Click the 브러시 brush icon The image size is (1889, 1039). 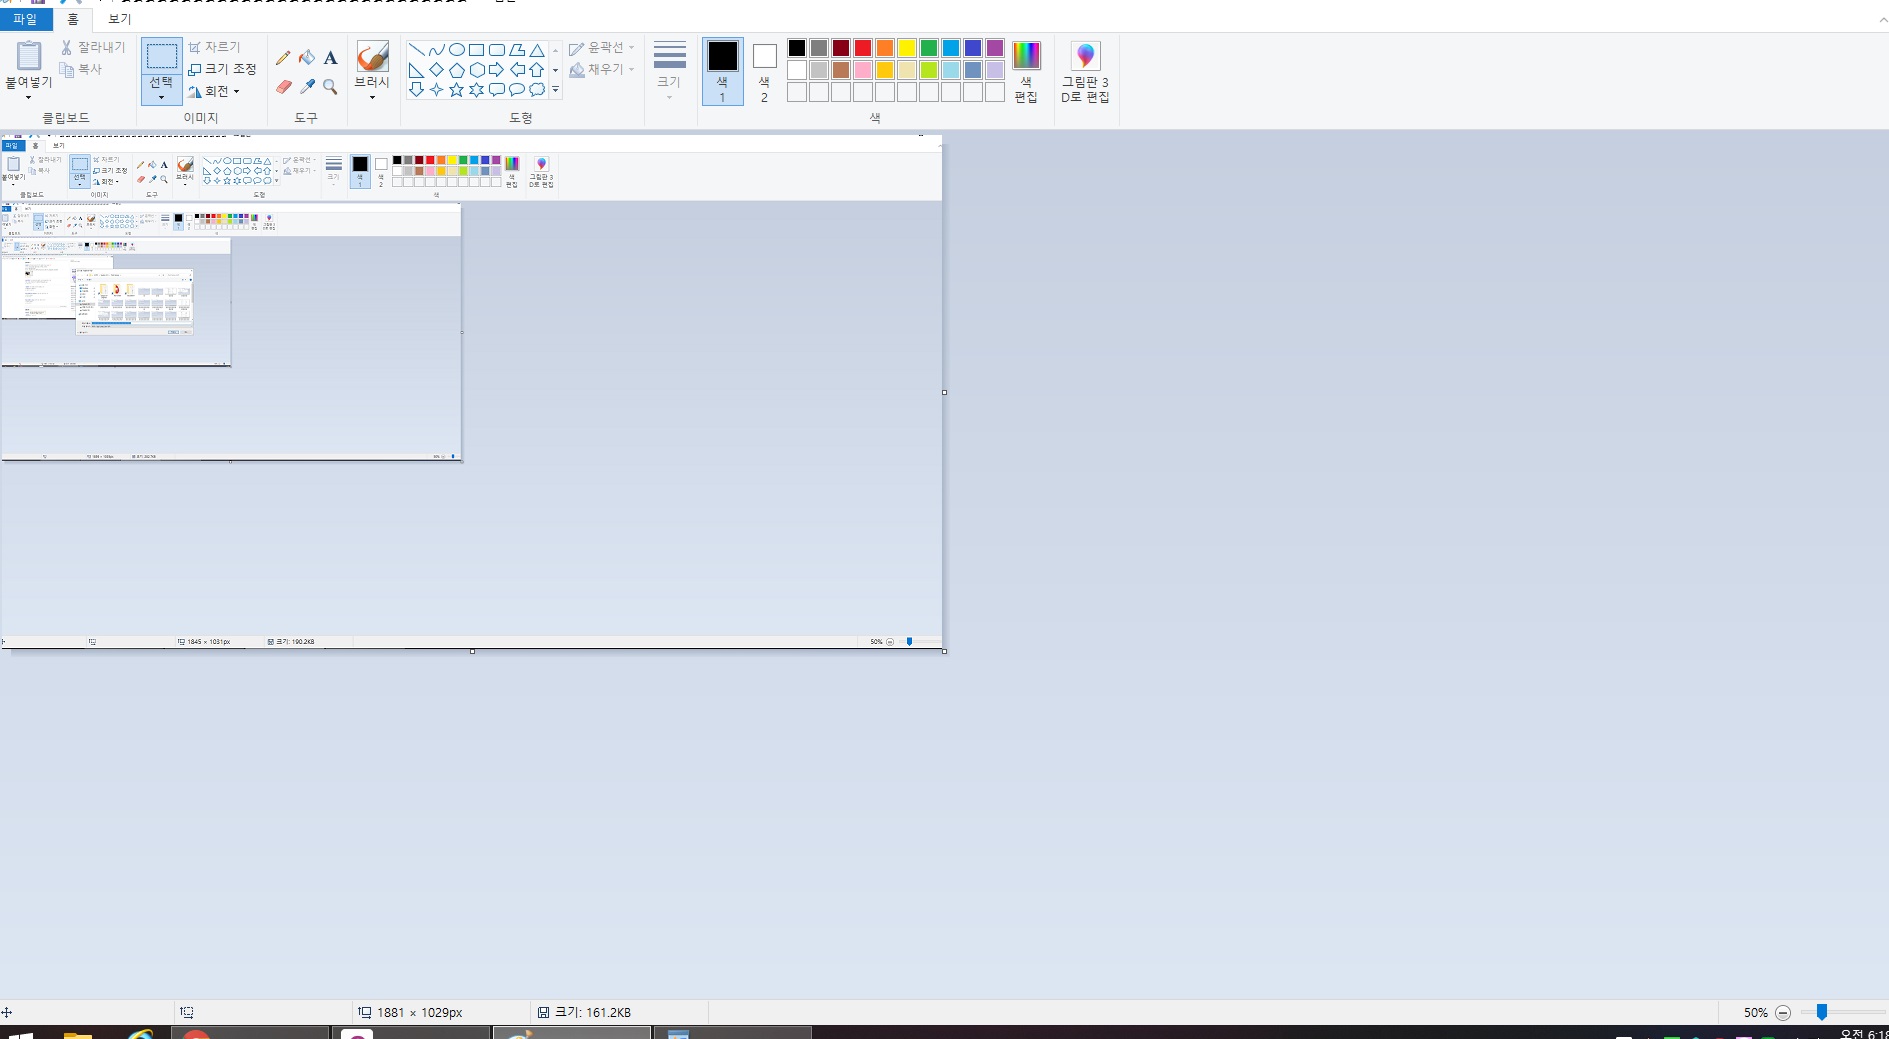click(x=372, y=56)
